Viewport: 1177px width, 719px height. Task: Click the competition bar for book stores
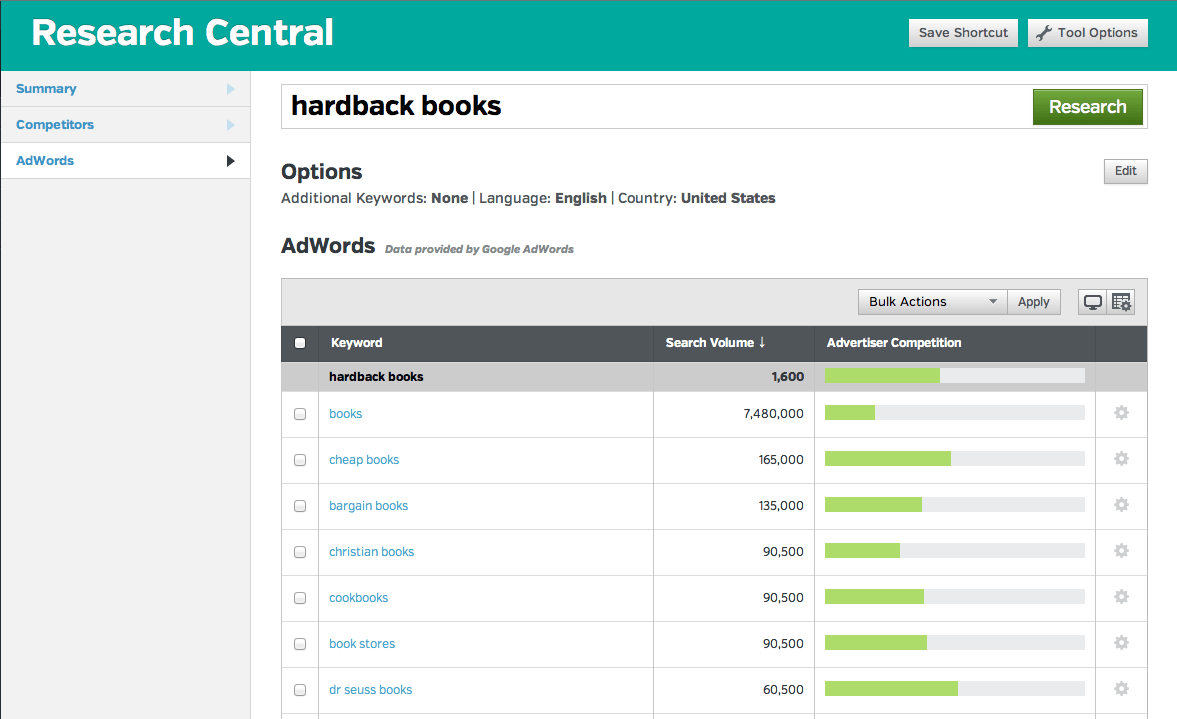click(955, 643)
